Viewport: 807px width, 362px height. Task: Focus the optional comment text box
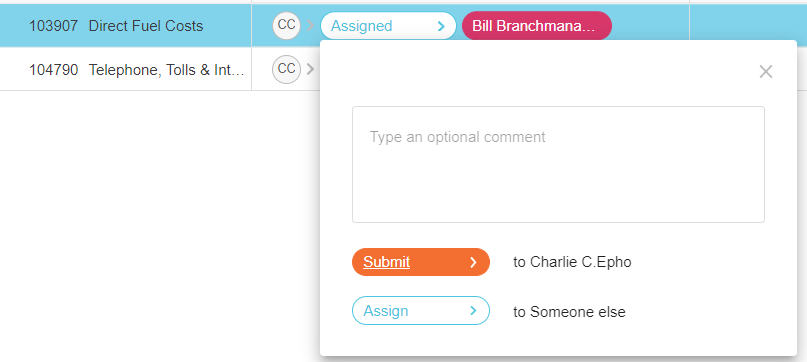tap(558, 164)
